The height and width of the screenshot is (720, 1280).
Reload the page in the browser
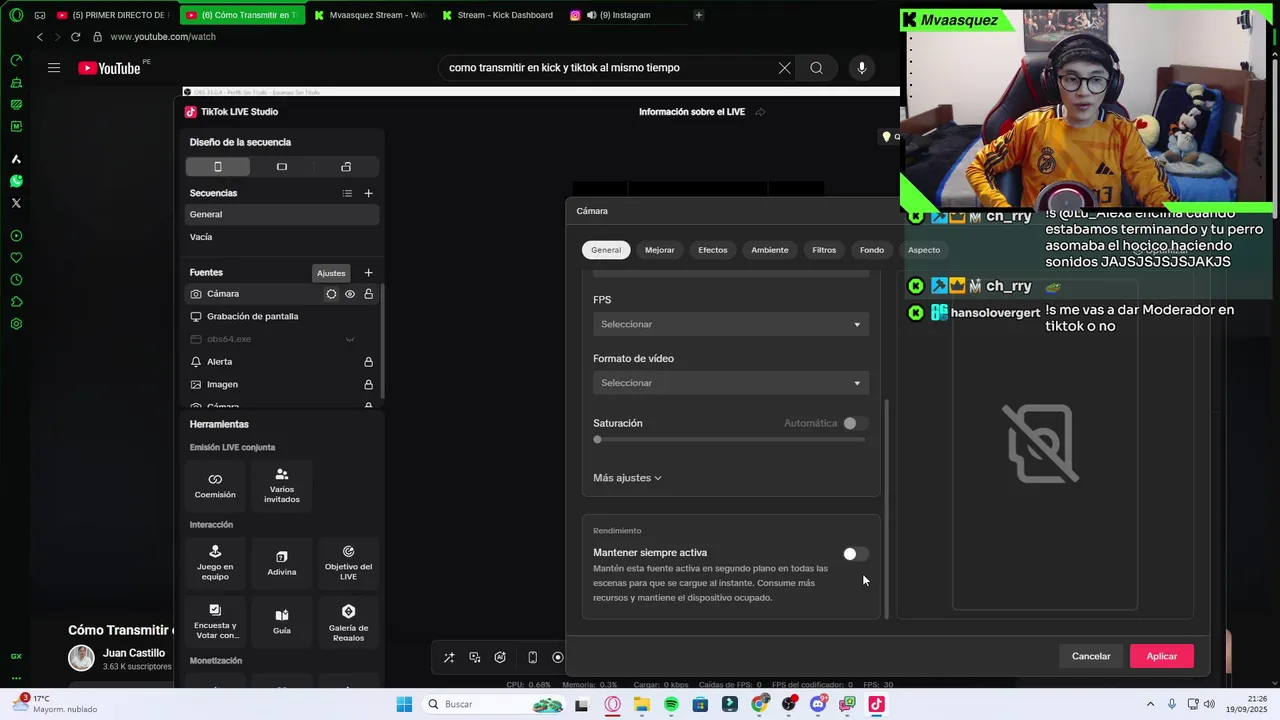point(75,37)
